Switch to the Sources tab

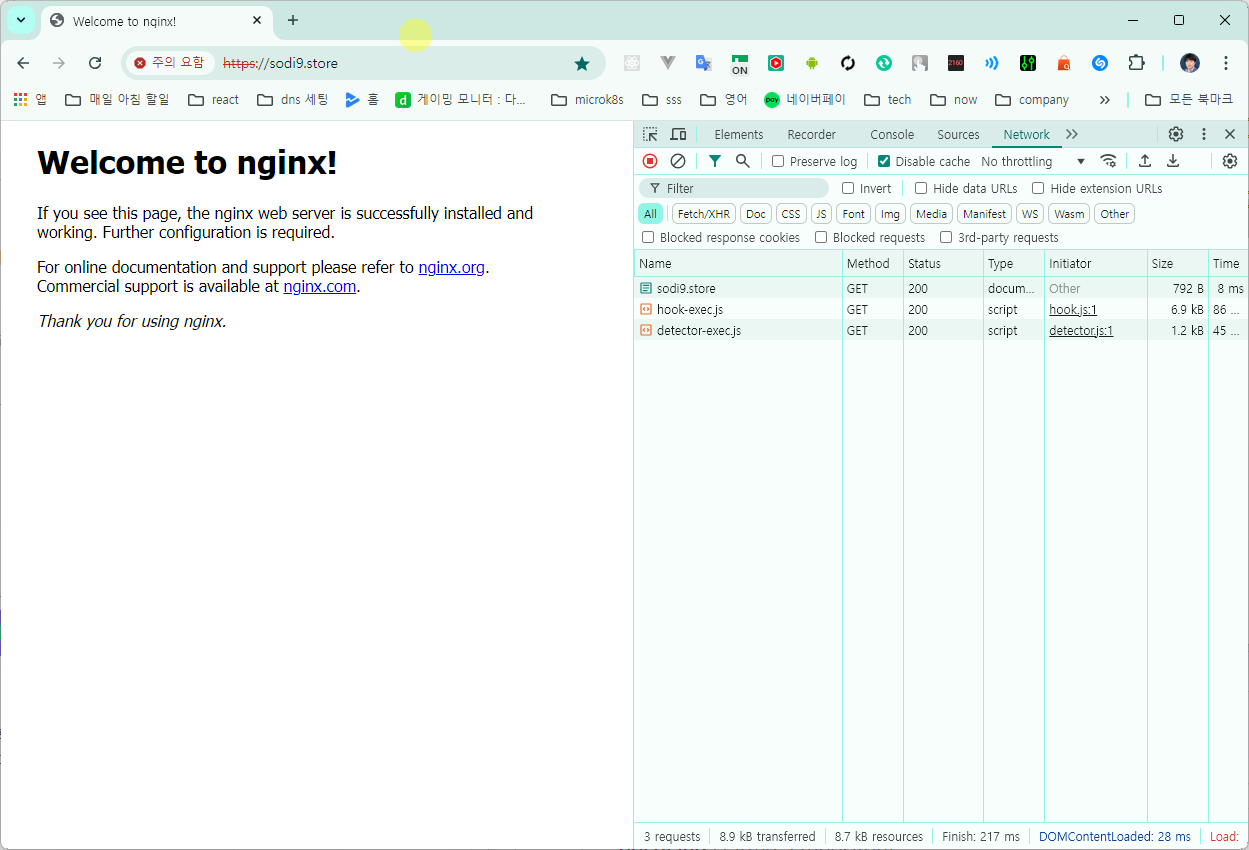958,134
